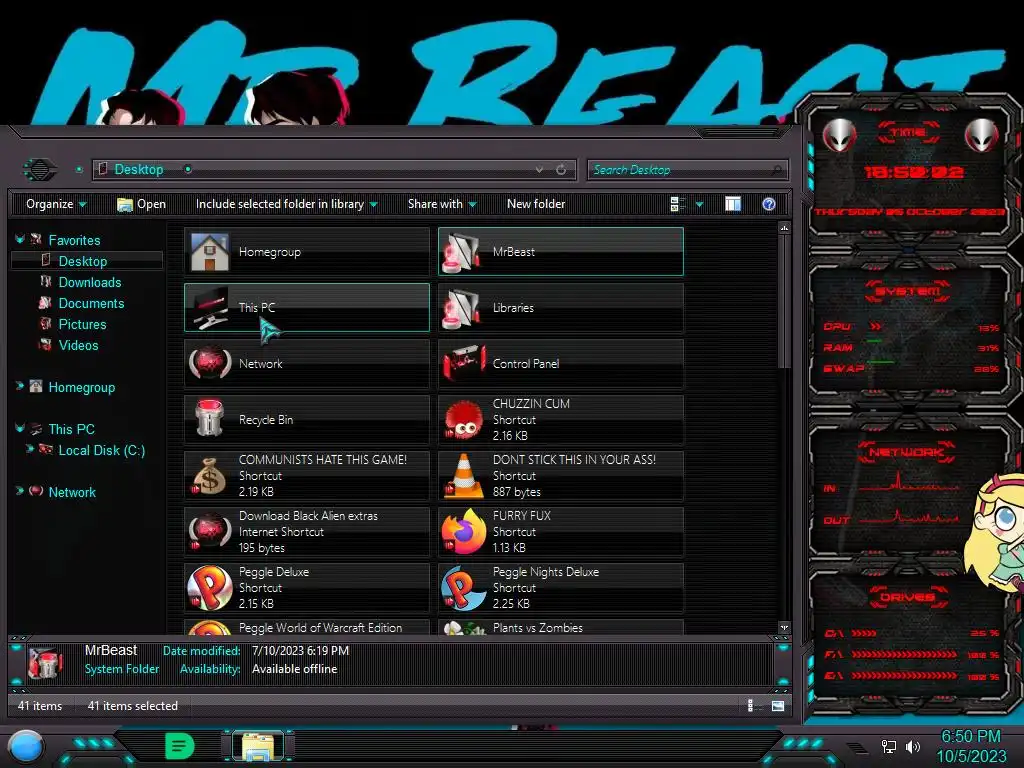1024x768 pixels.
Task: Select the Peggle Nights Deluxe icon
Action: pyautogui.click(x=462, y=588)
